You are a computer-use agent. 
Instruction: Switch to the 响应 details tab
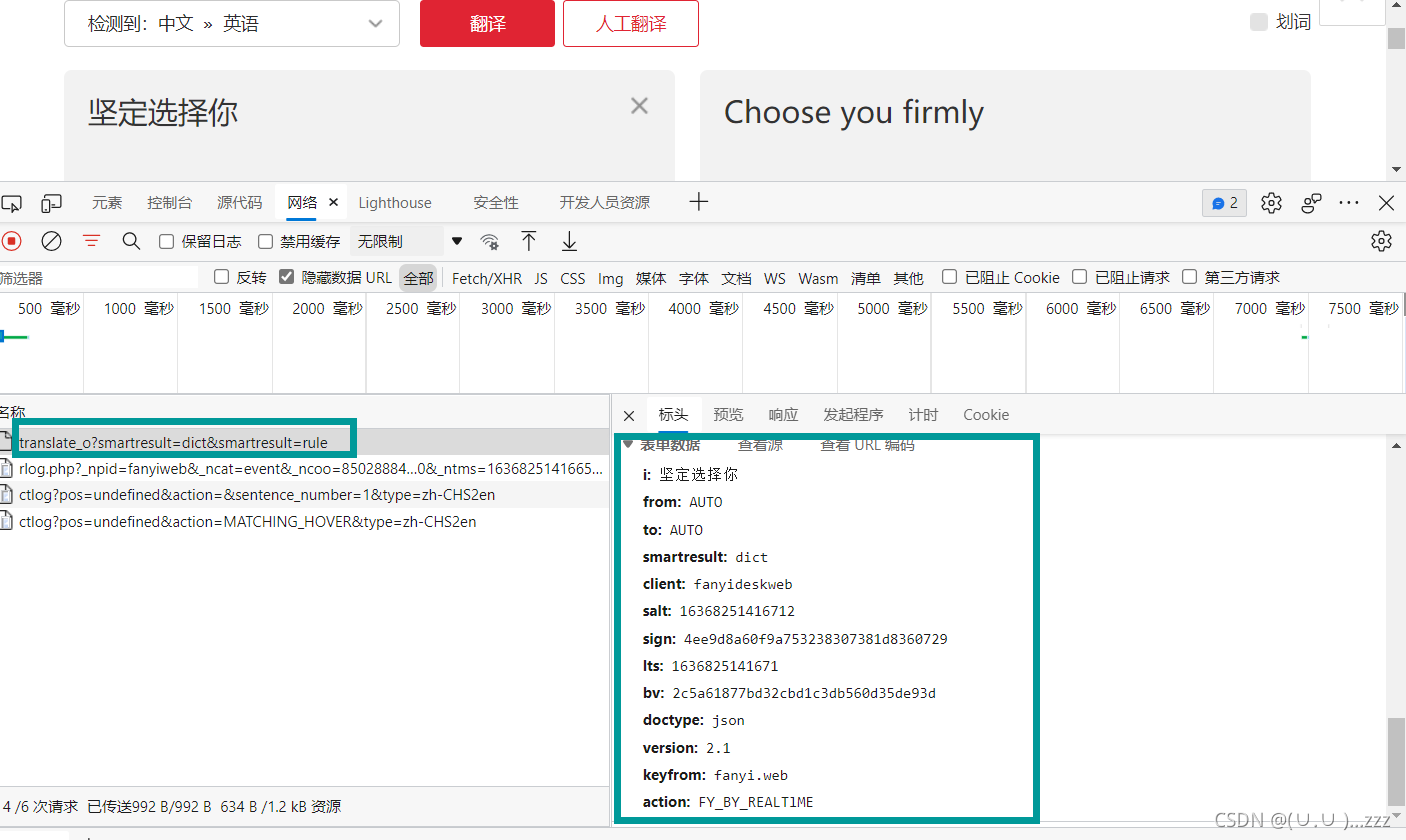pos(783,415)
